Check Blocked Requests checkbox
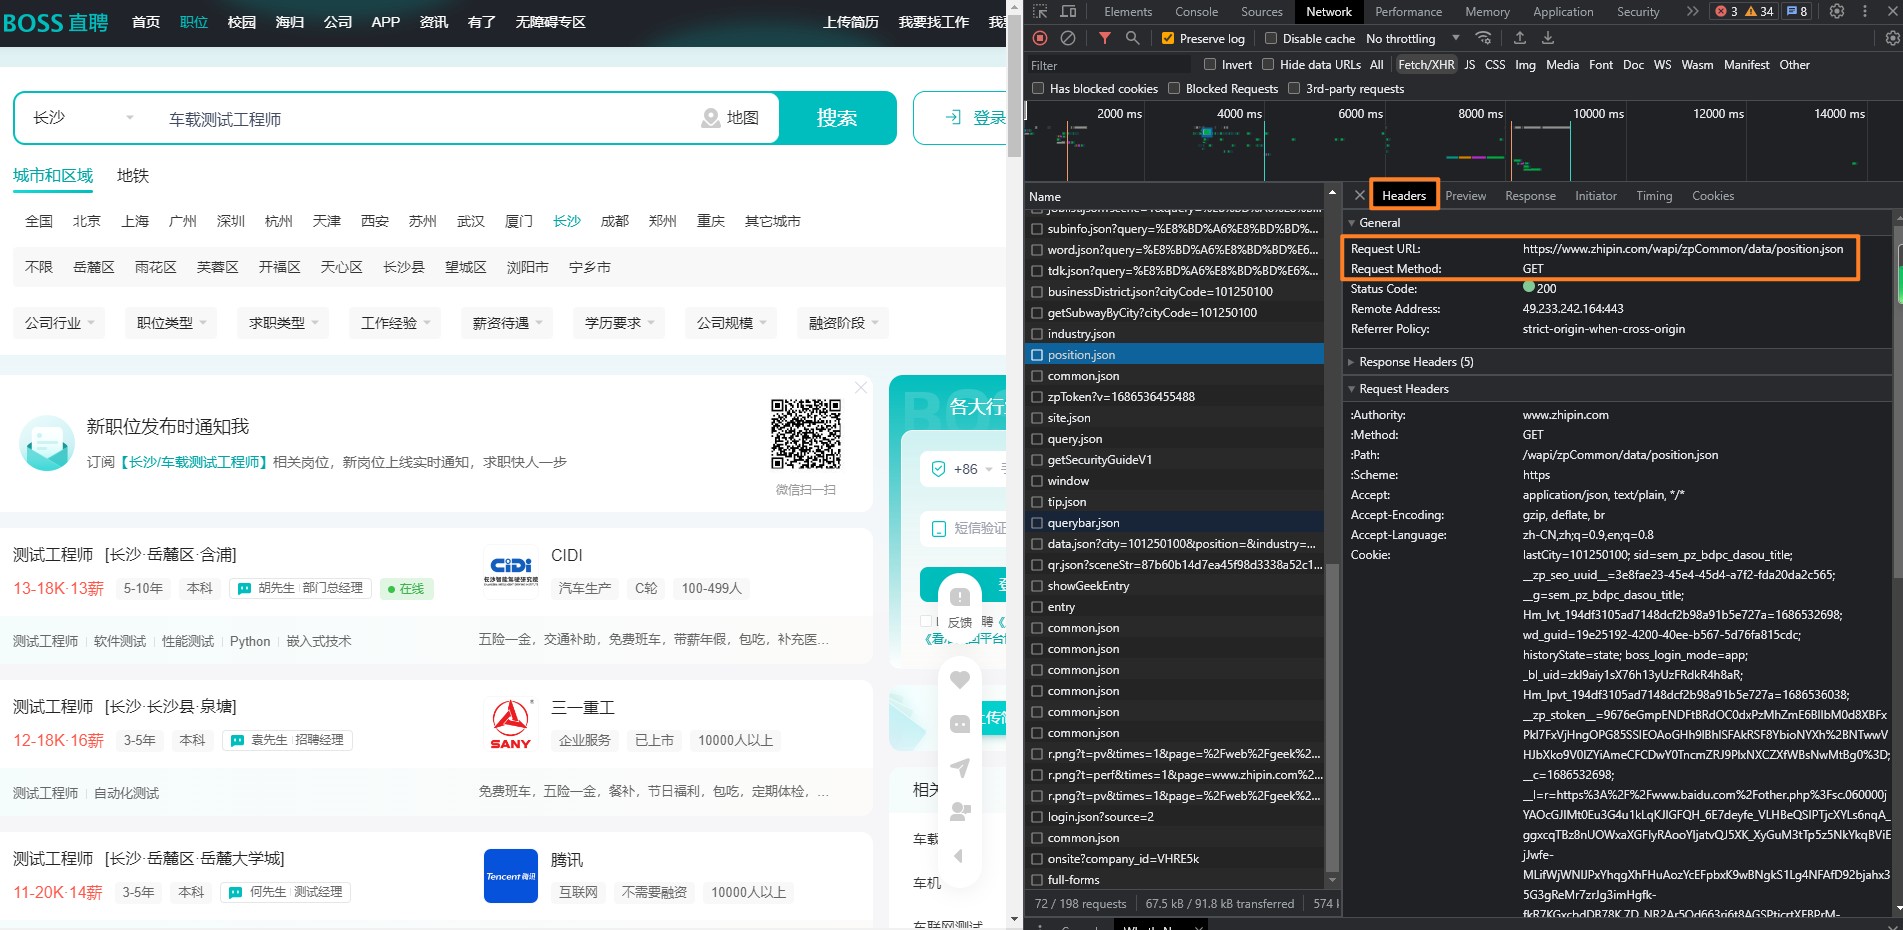 [x=1174, y=88]
